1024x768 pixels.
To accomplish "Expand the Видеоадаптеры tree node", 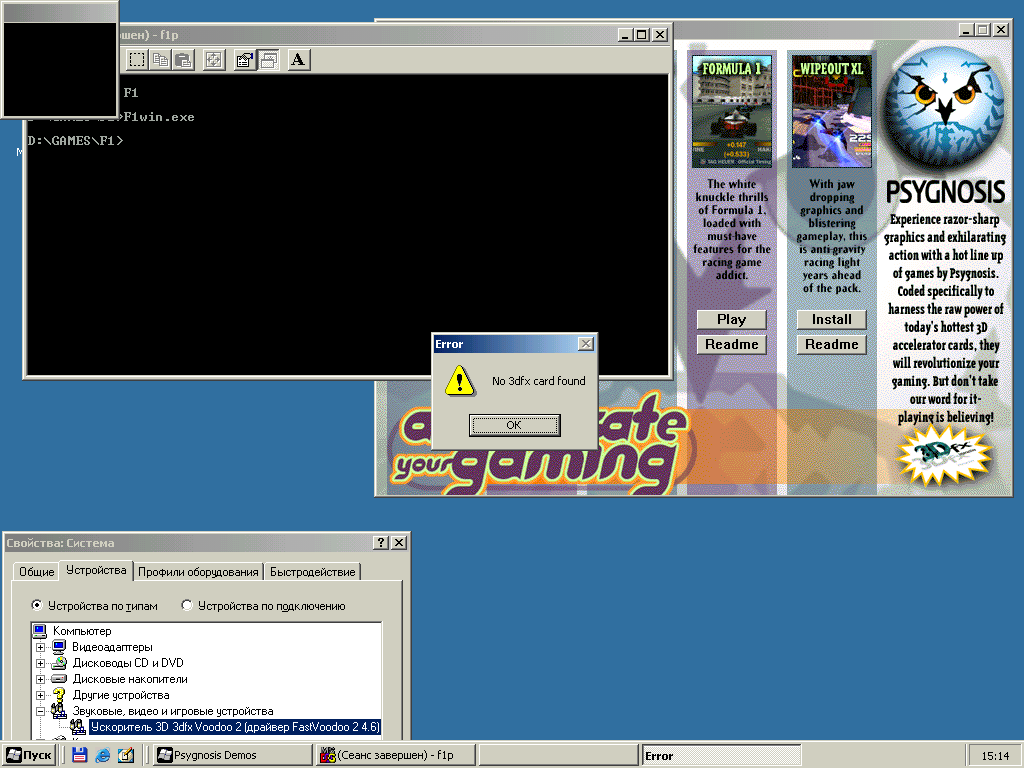I will coord(41,647).
